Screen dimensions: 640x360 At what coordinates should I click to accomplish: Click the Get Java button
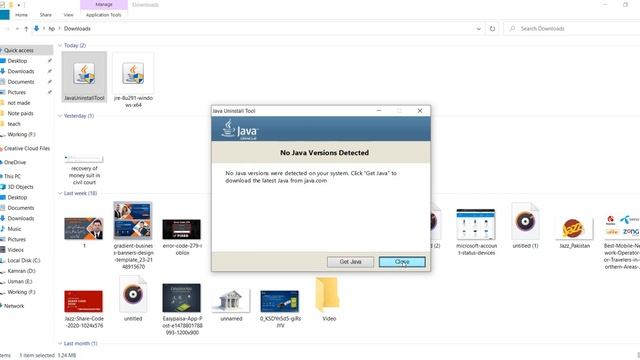click(x=350, y=262)
